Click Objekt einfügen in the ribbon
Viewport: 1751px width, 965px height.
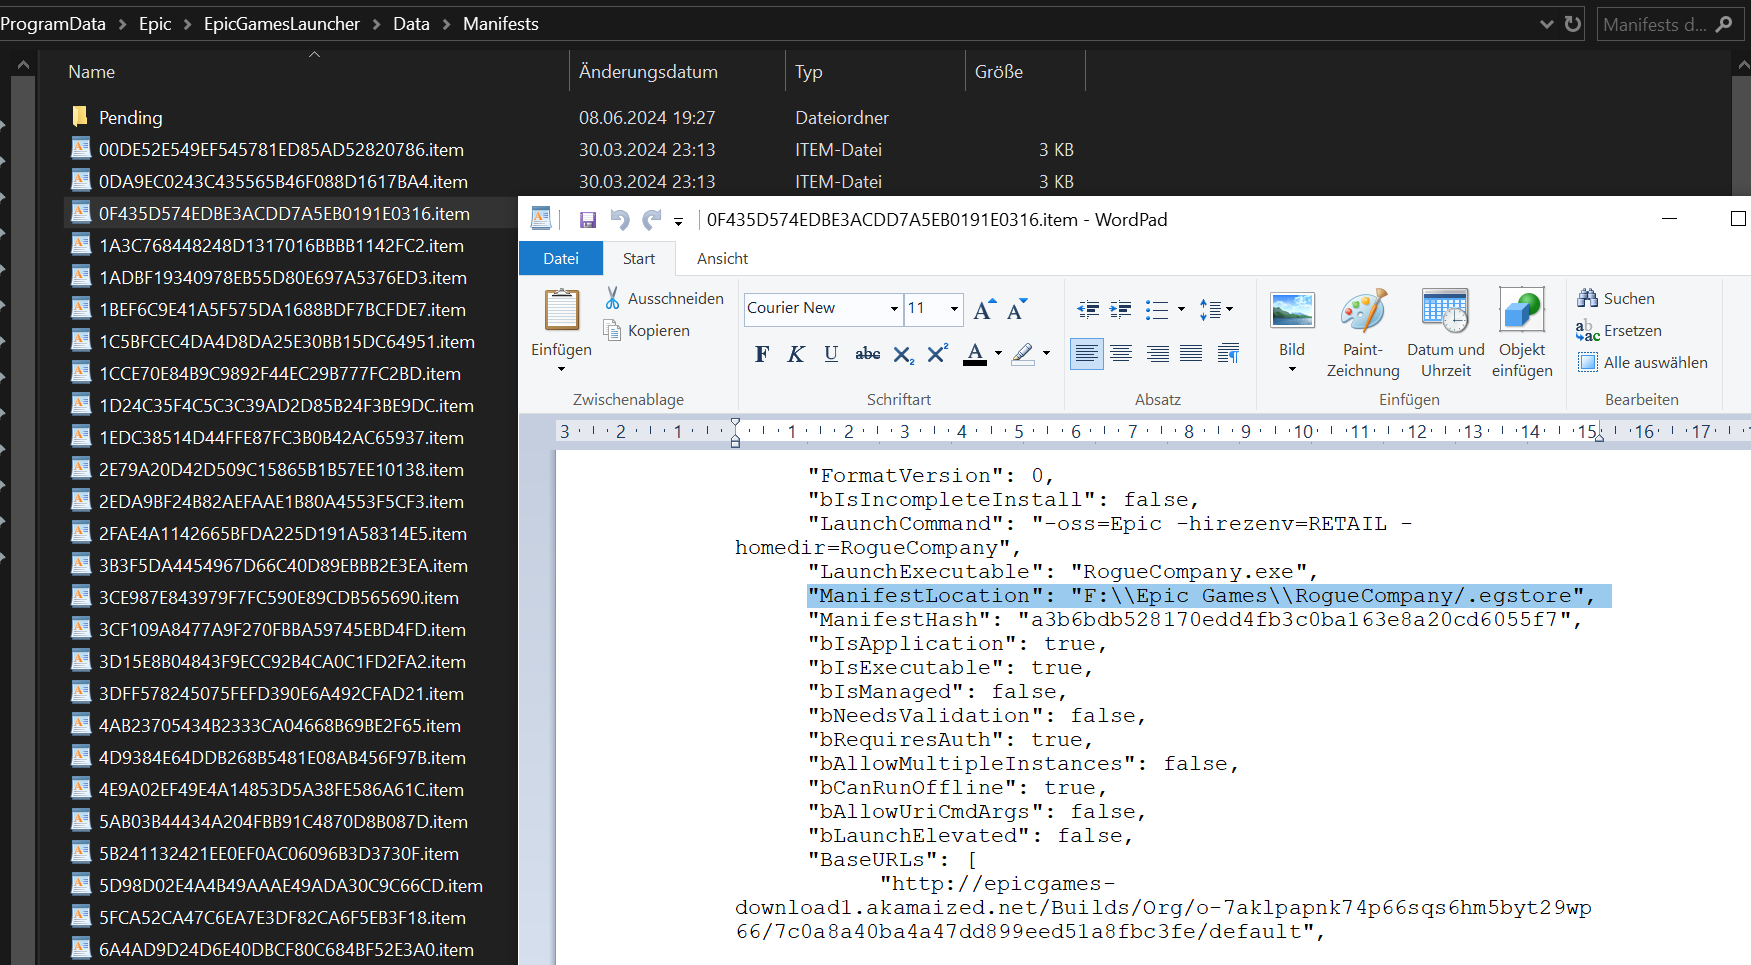pyautogui.click(x=1522, y=334)
